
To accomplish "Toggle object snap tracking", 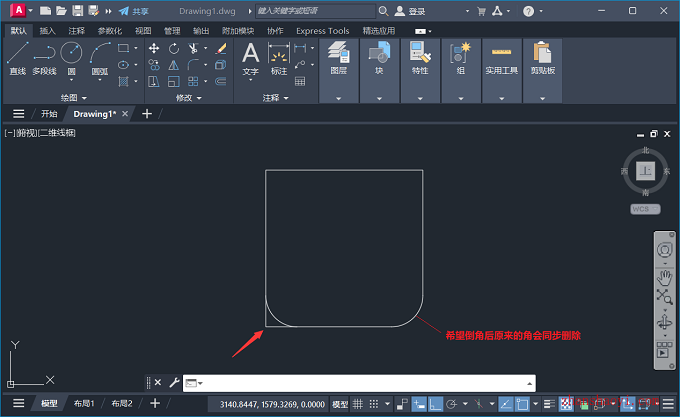I will (505, 404).
